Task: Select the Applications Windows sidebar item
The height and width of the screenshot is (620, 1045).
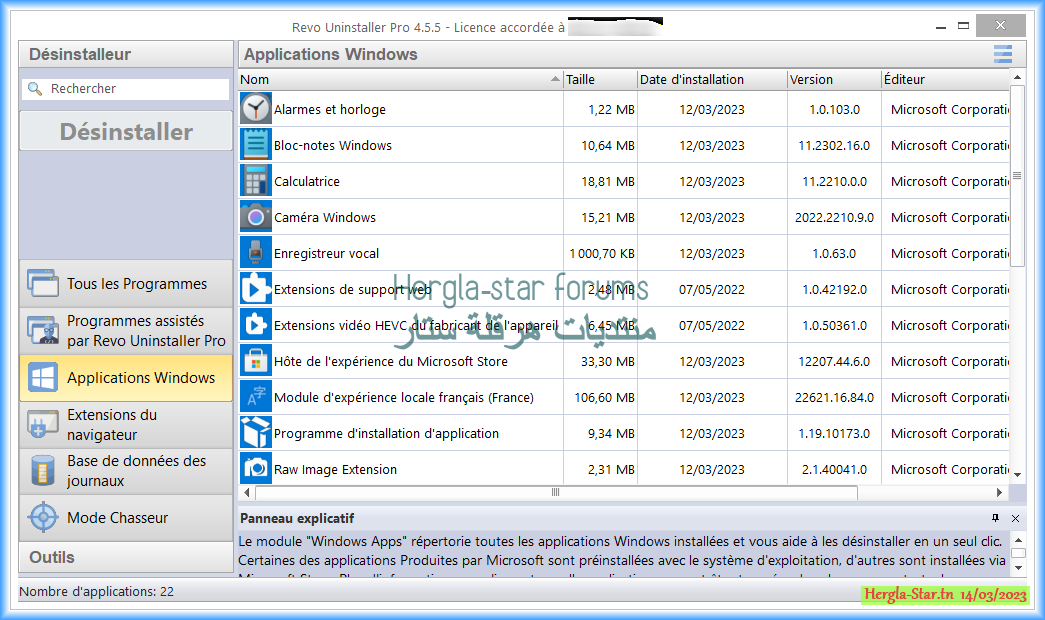Action: tap(126, 378)
